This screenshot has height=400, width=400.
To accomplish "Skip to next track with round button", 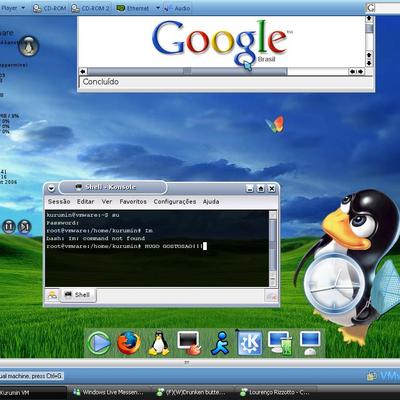I will pyautogui.click(x=24, y=227).
